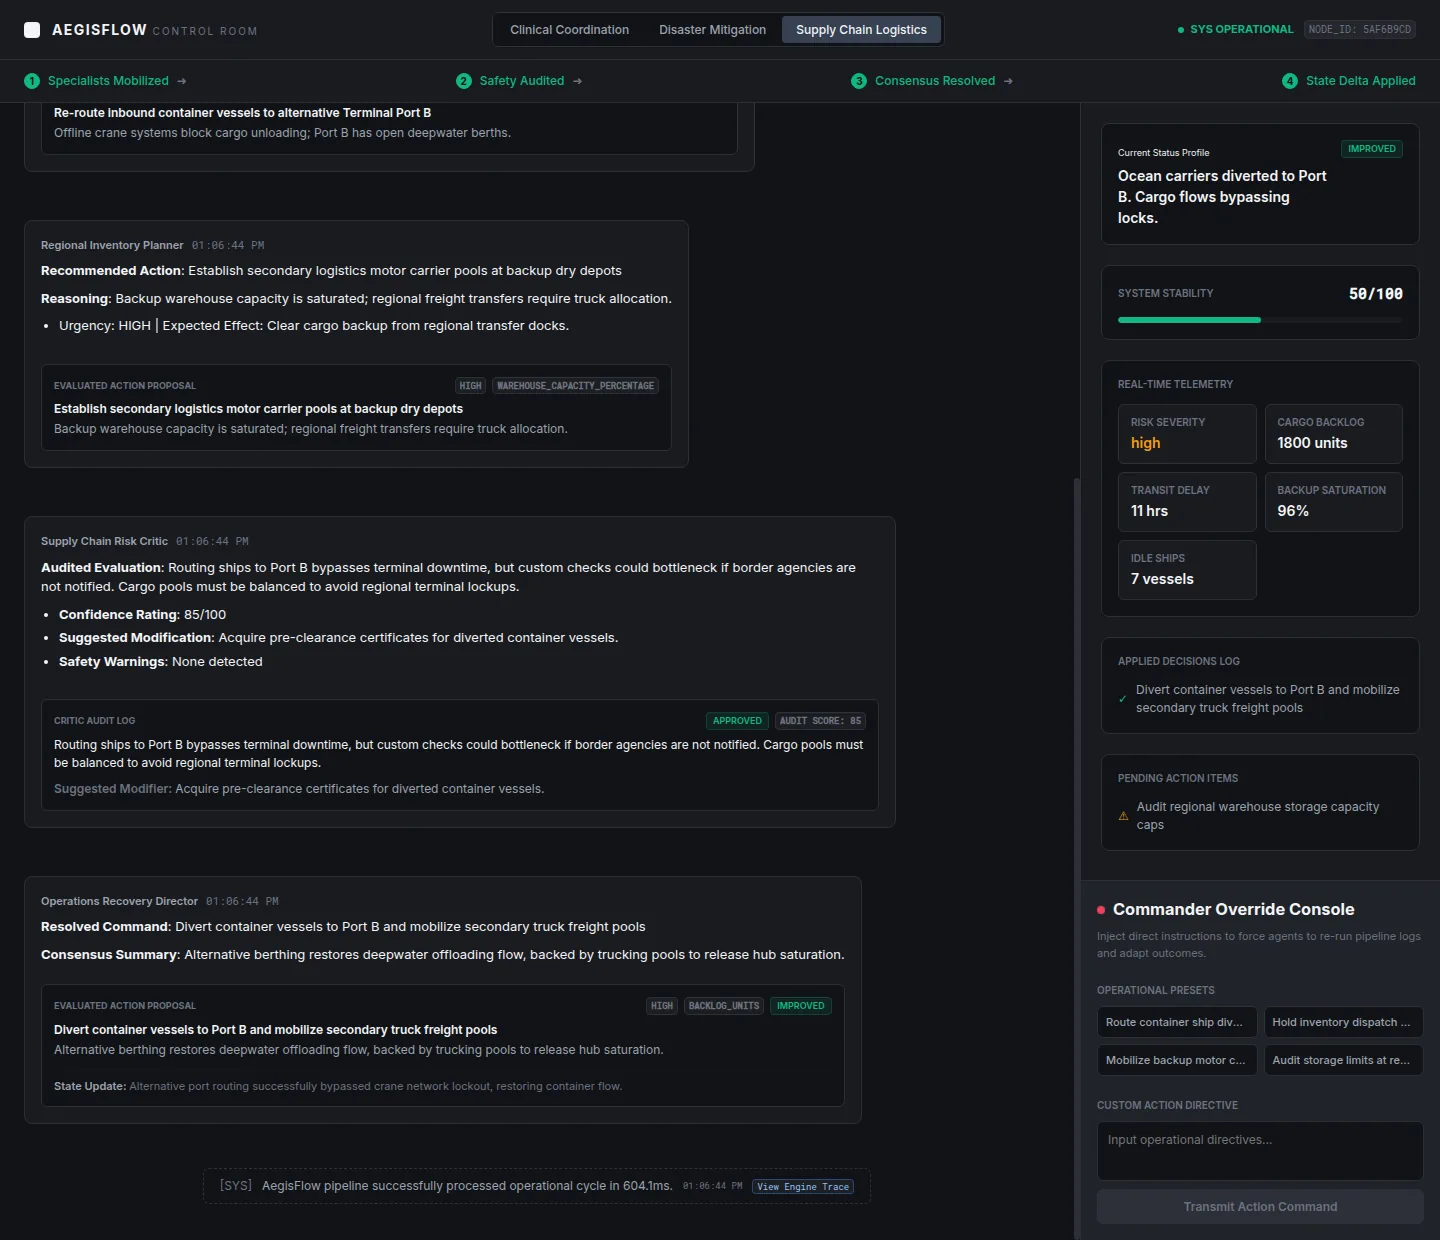Click the BACKLOG_UNITS tag

[724, 1006]
